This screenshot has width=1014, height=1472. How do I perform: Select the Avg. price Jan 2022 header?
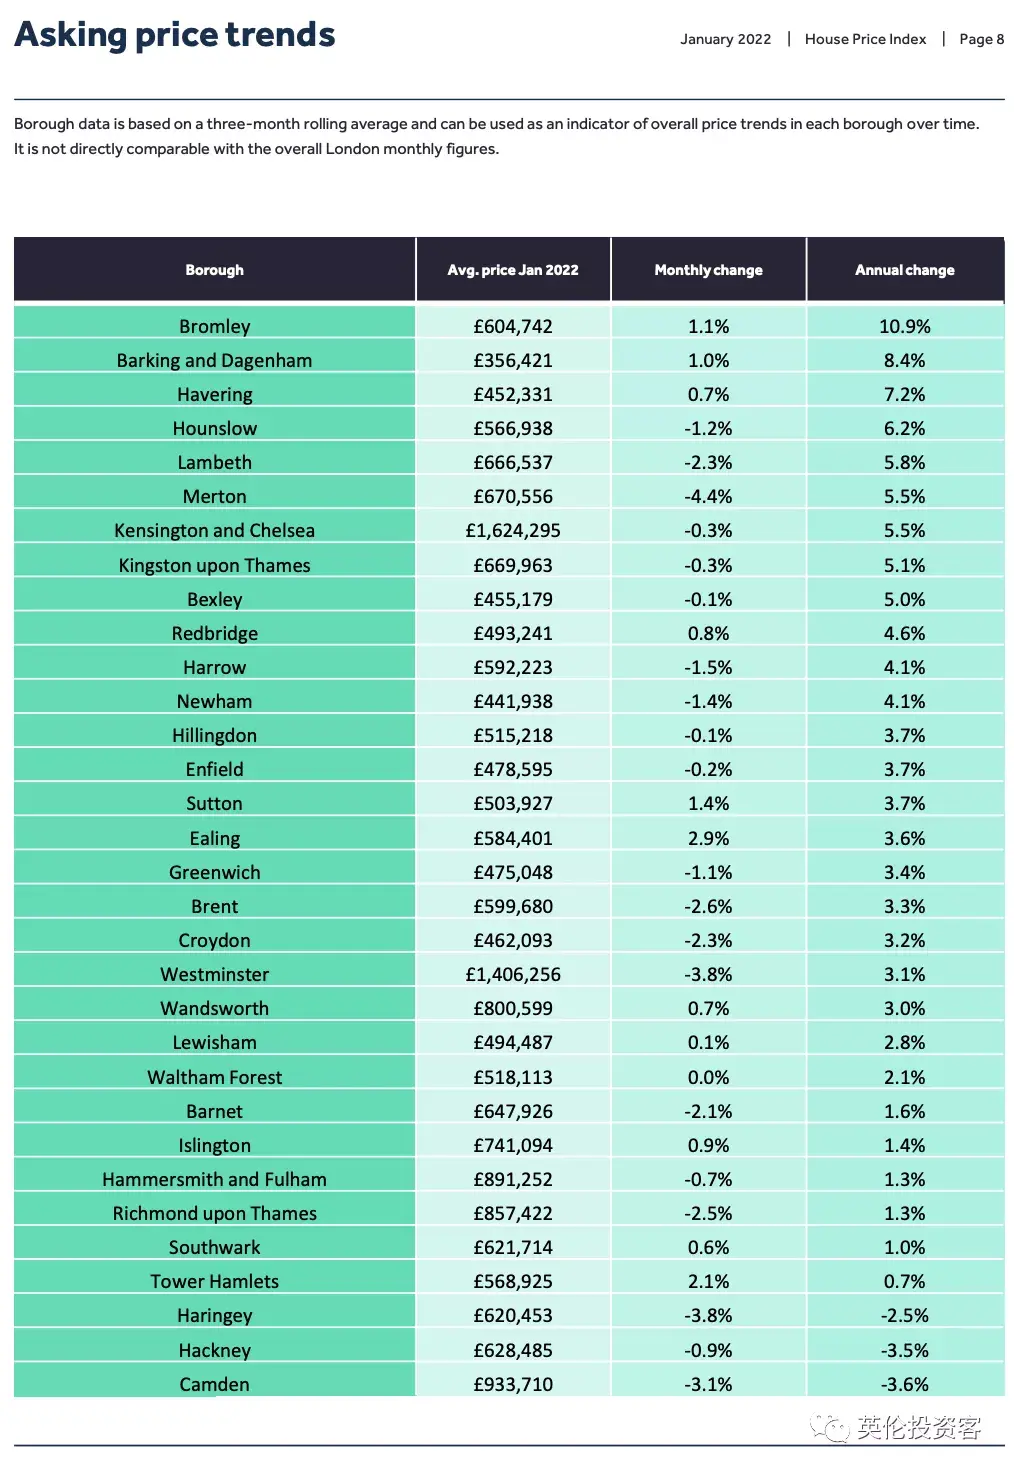pyautogui.click(x=513, y=270)
